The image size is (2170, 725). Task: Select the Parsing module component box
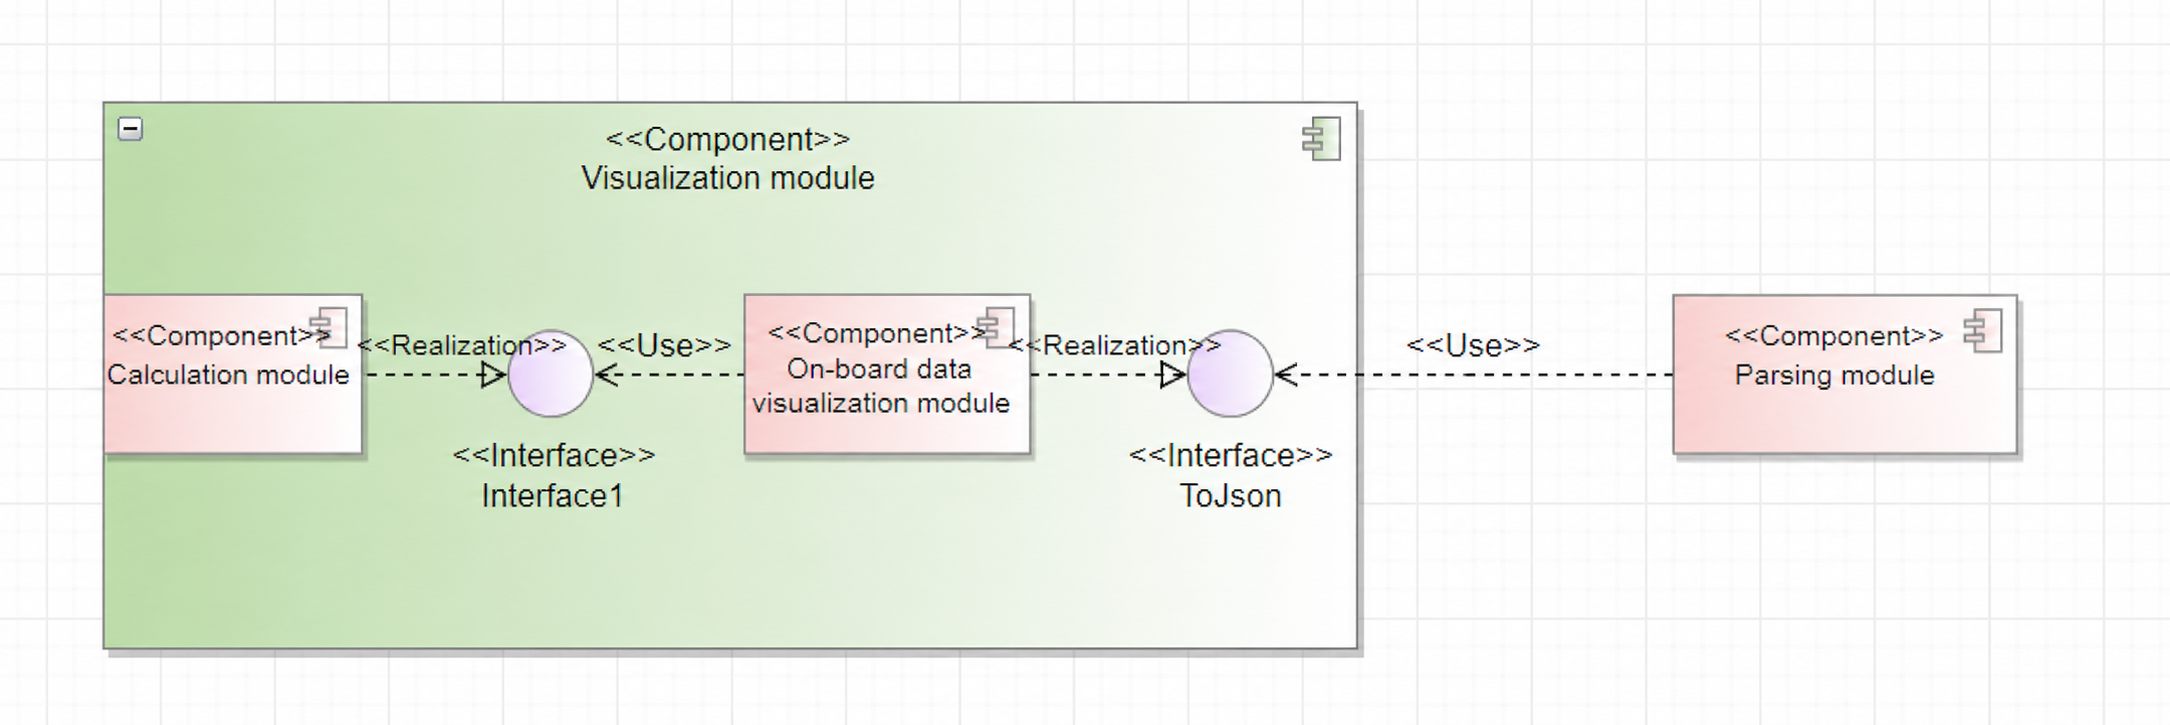click(1845, 374)
